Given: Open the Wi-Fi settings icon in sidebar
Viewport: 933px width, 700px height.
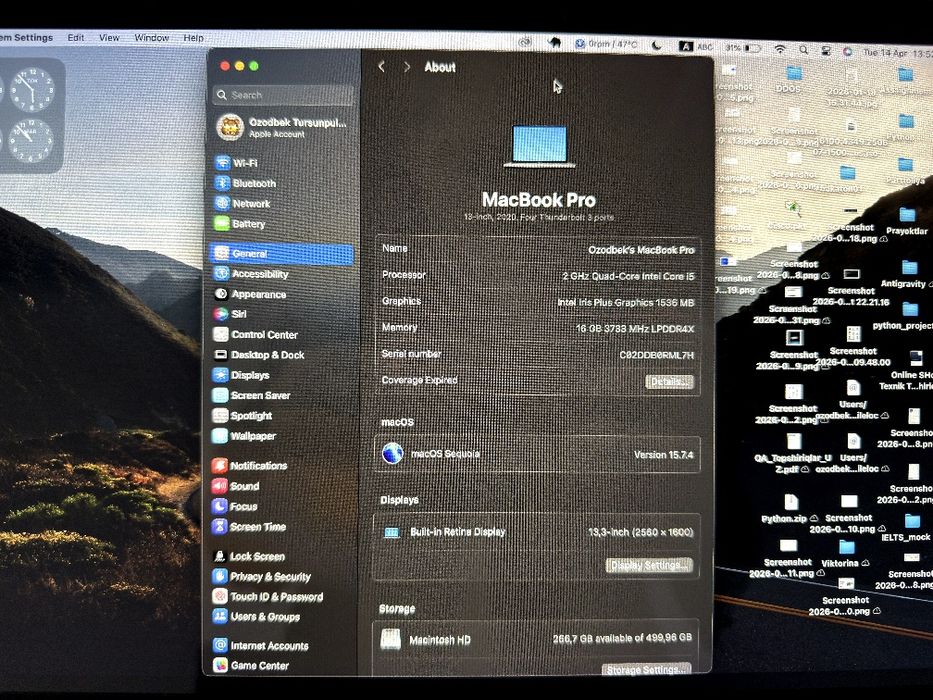Looking at the screenshot, I should pyautogui.click(x=223, y=162).
